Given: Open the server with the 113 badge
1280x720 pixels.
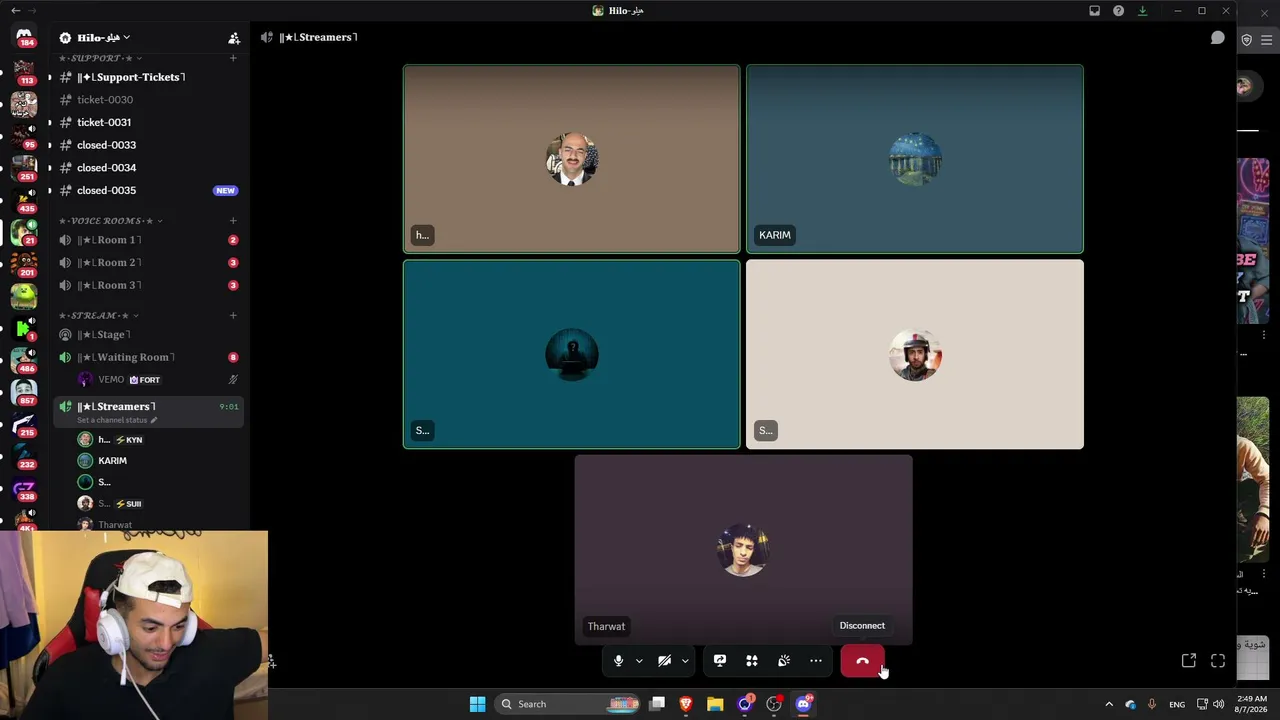Looking at the screenshot, I should click(24, 70).
